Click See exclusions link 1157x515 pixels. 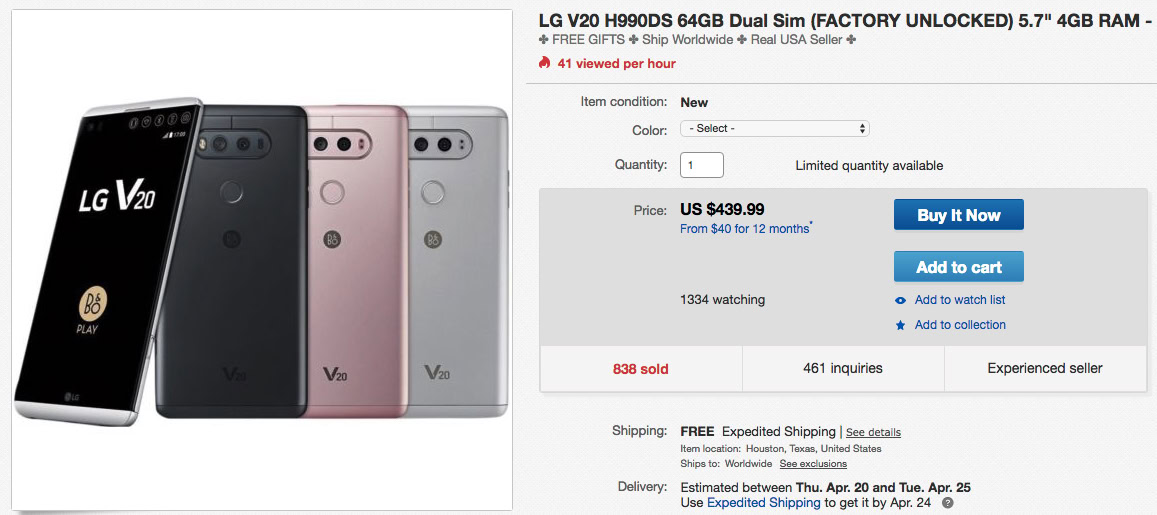[813, 464]
